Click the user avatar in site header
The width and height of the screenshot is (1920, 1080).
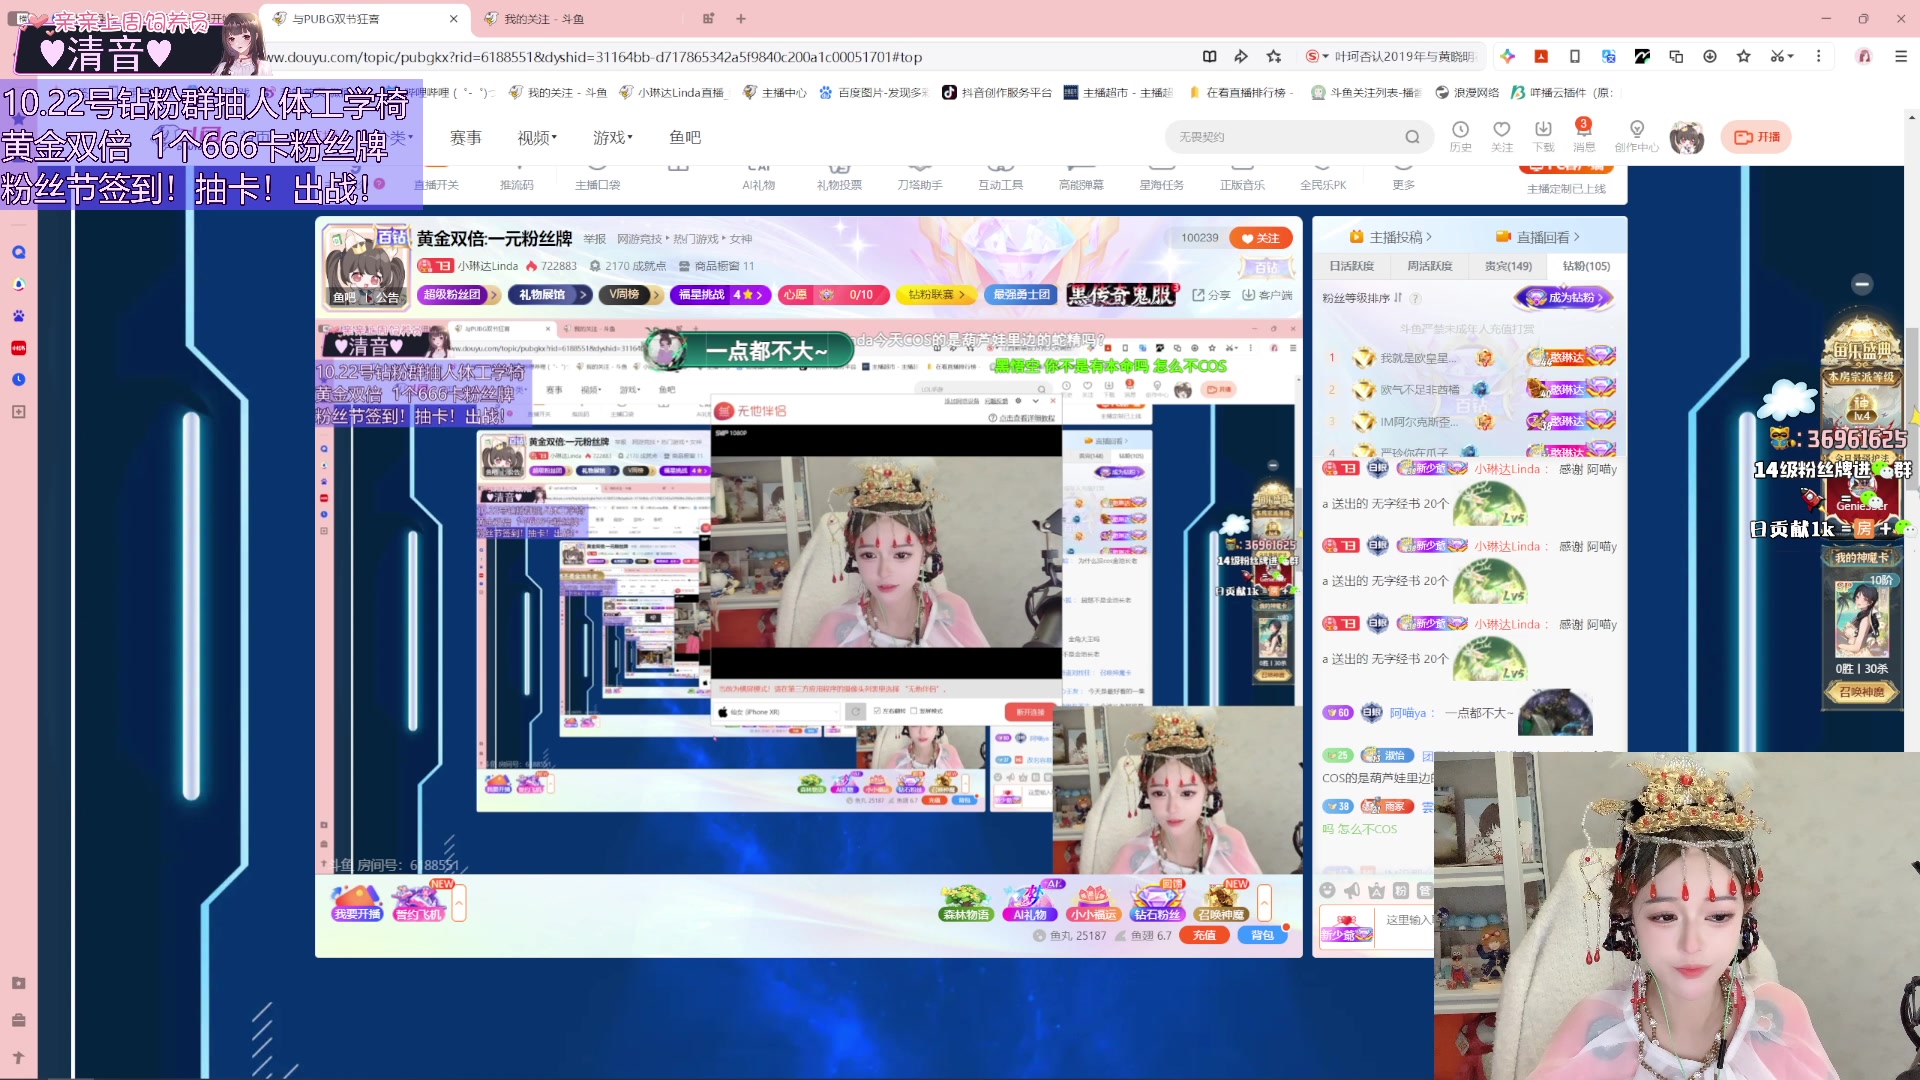click(1687, 137)
